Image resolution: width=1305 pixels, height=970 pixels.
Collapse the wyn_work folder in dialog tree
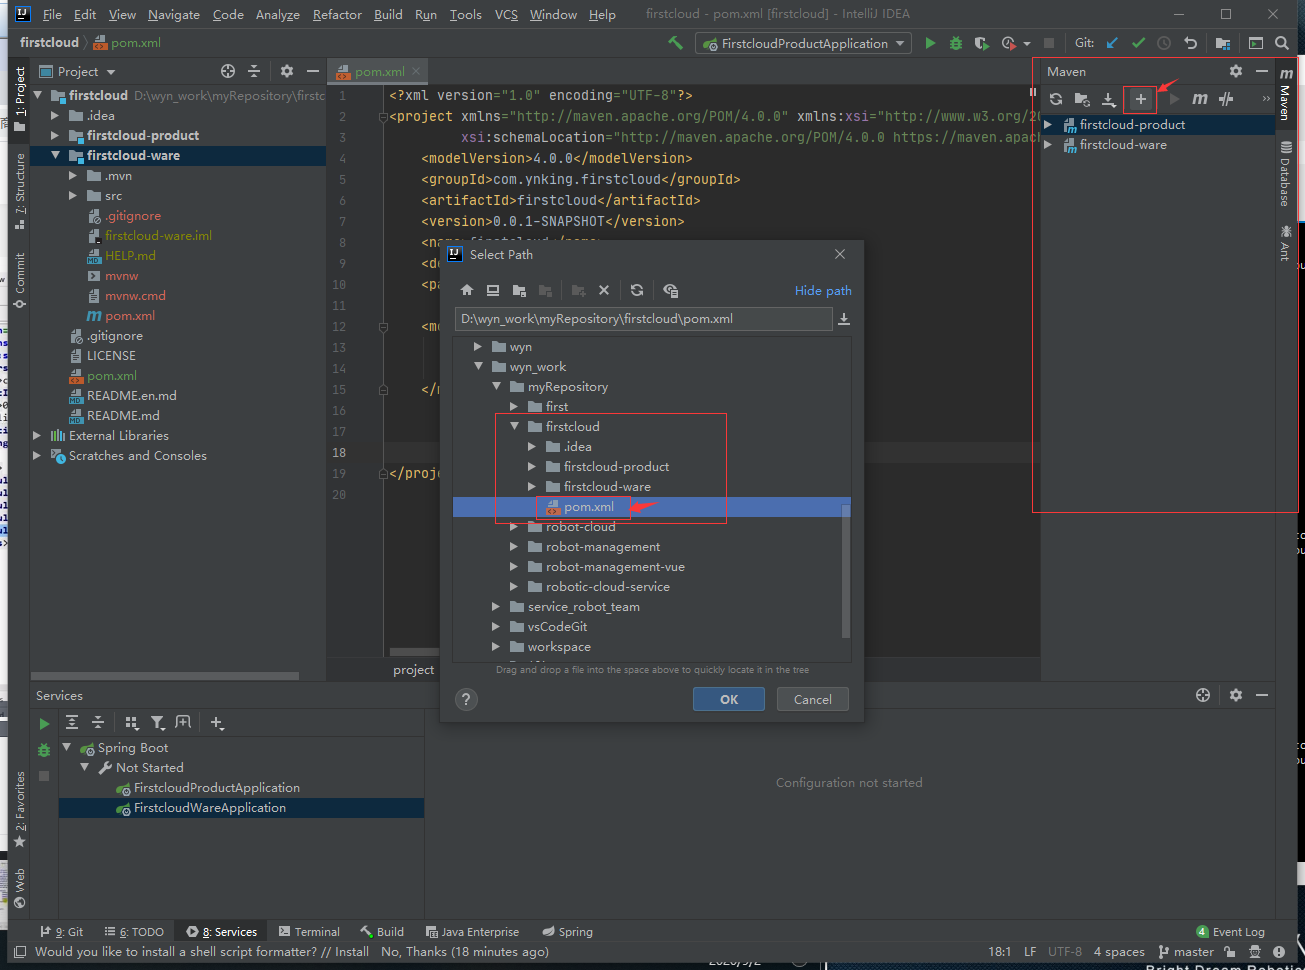pyautogui.click(x=478, y=367)
